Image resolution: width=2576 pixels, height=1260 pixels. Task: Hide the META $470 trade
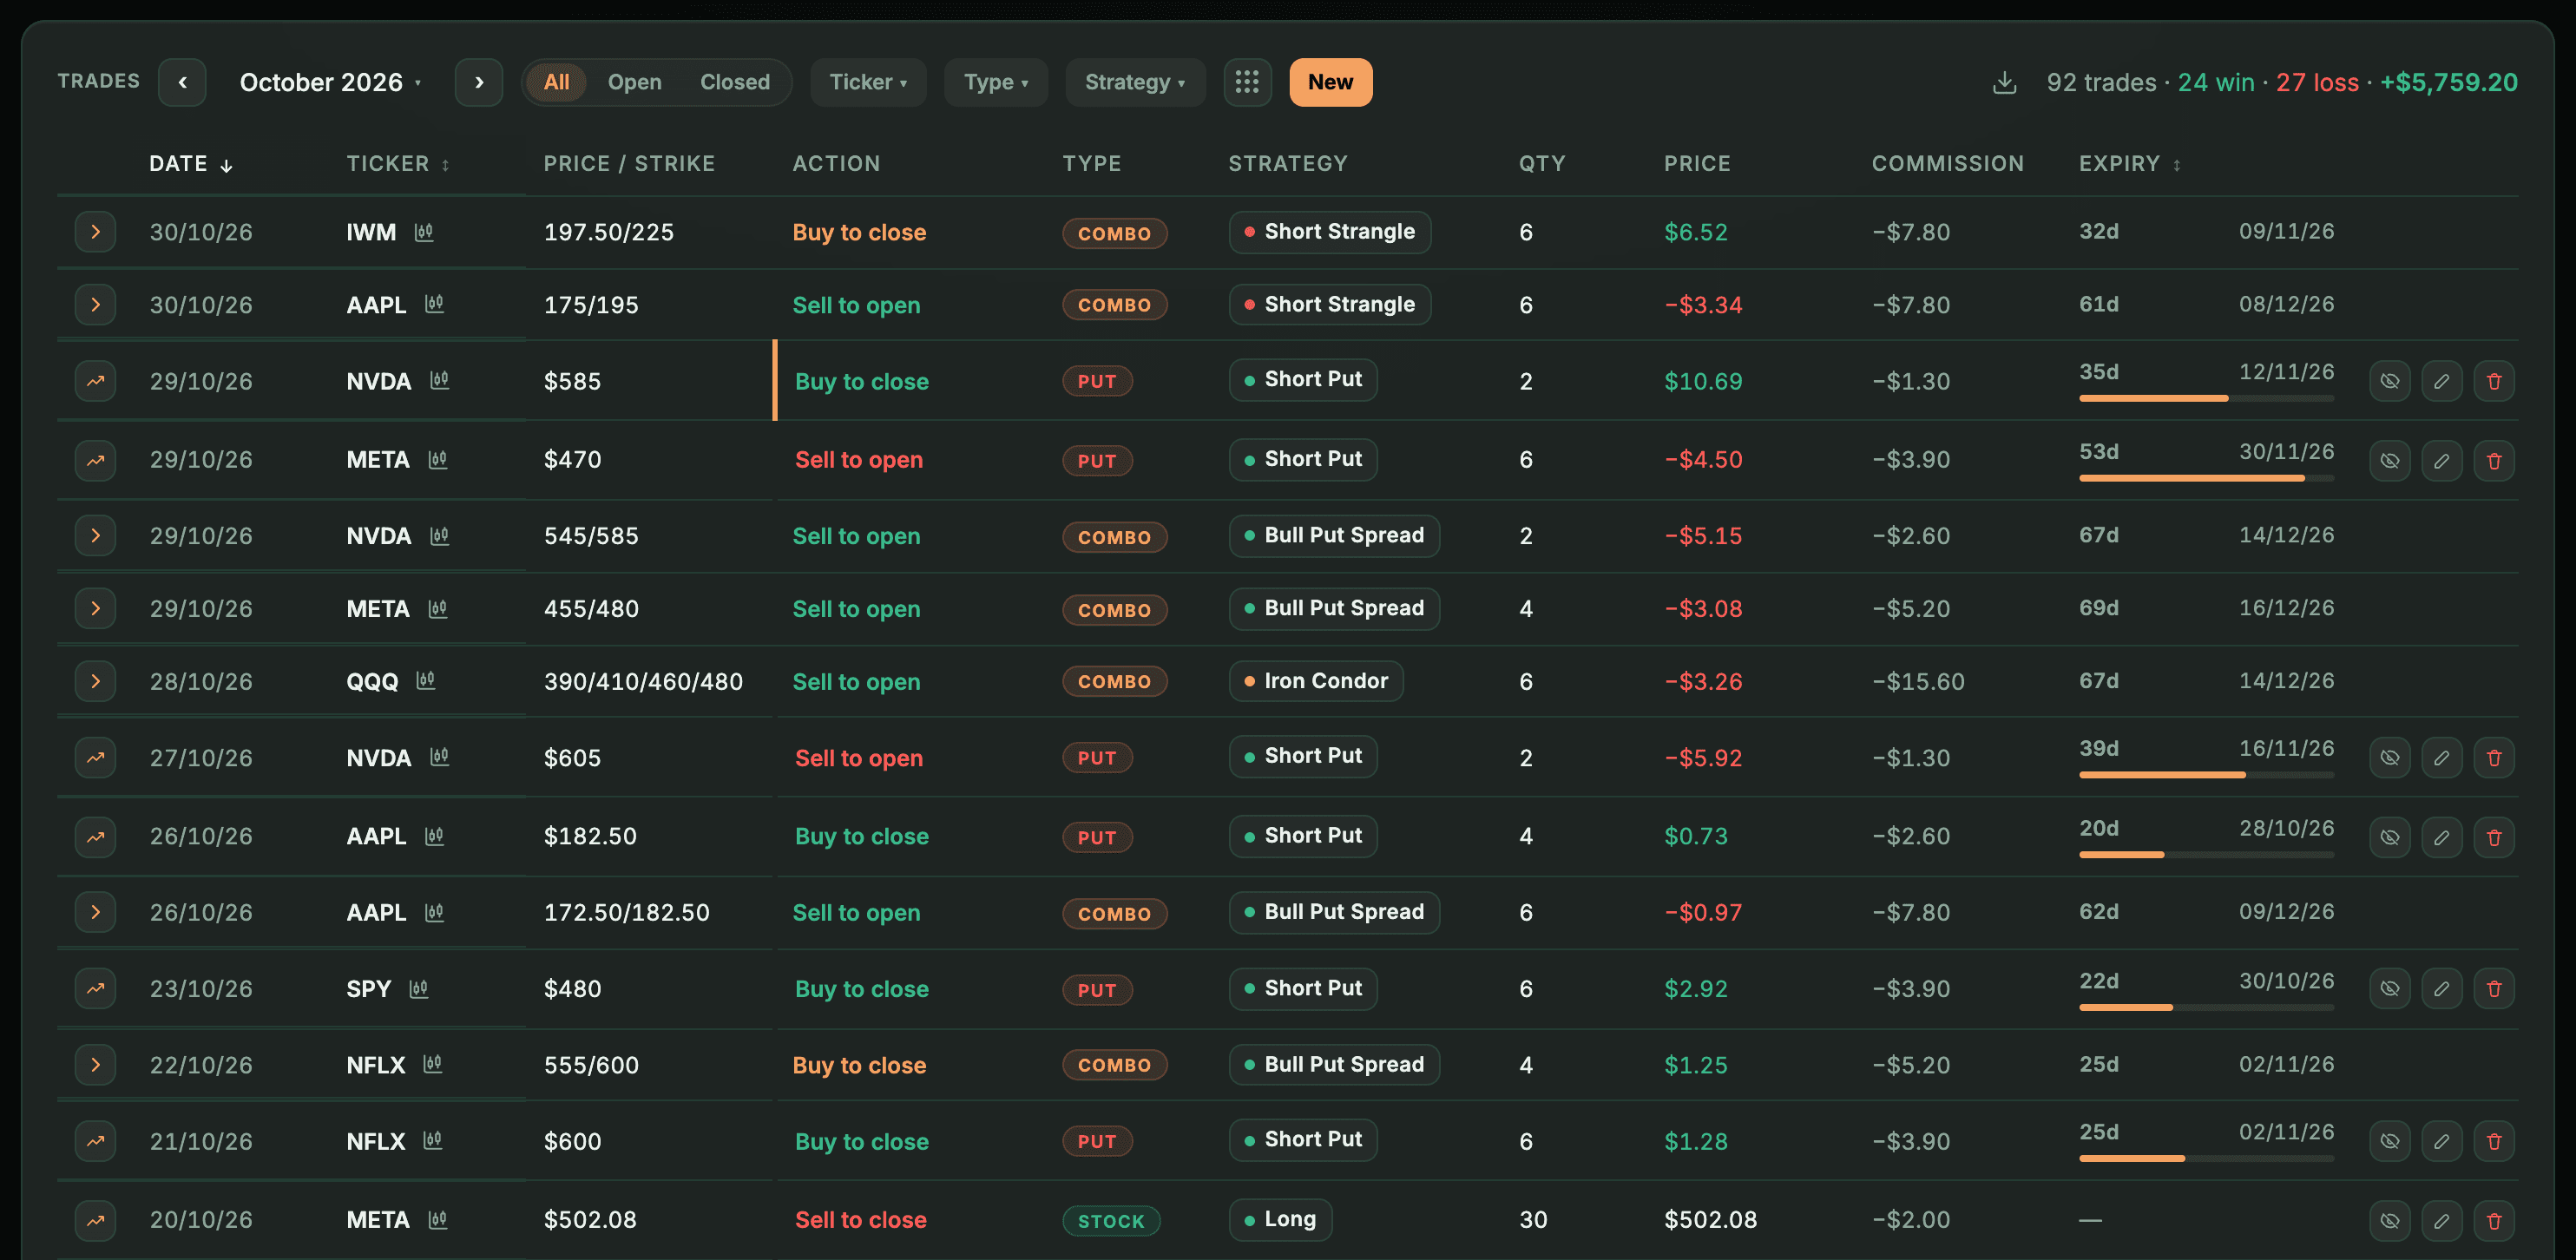click(x=2389, y=460)
